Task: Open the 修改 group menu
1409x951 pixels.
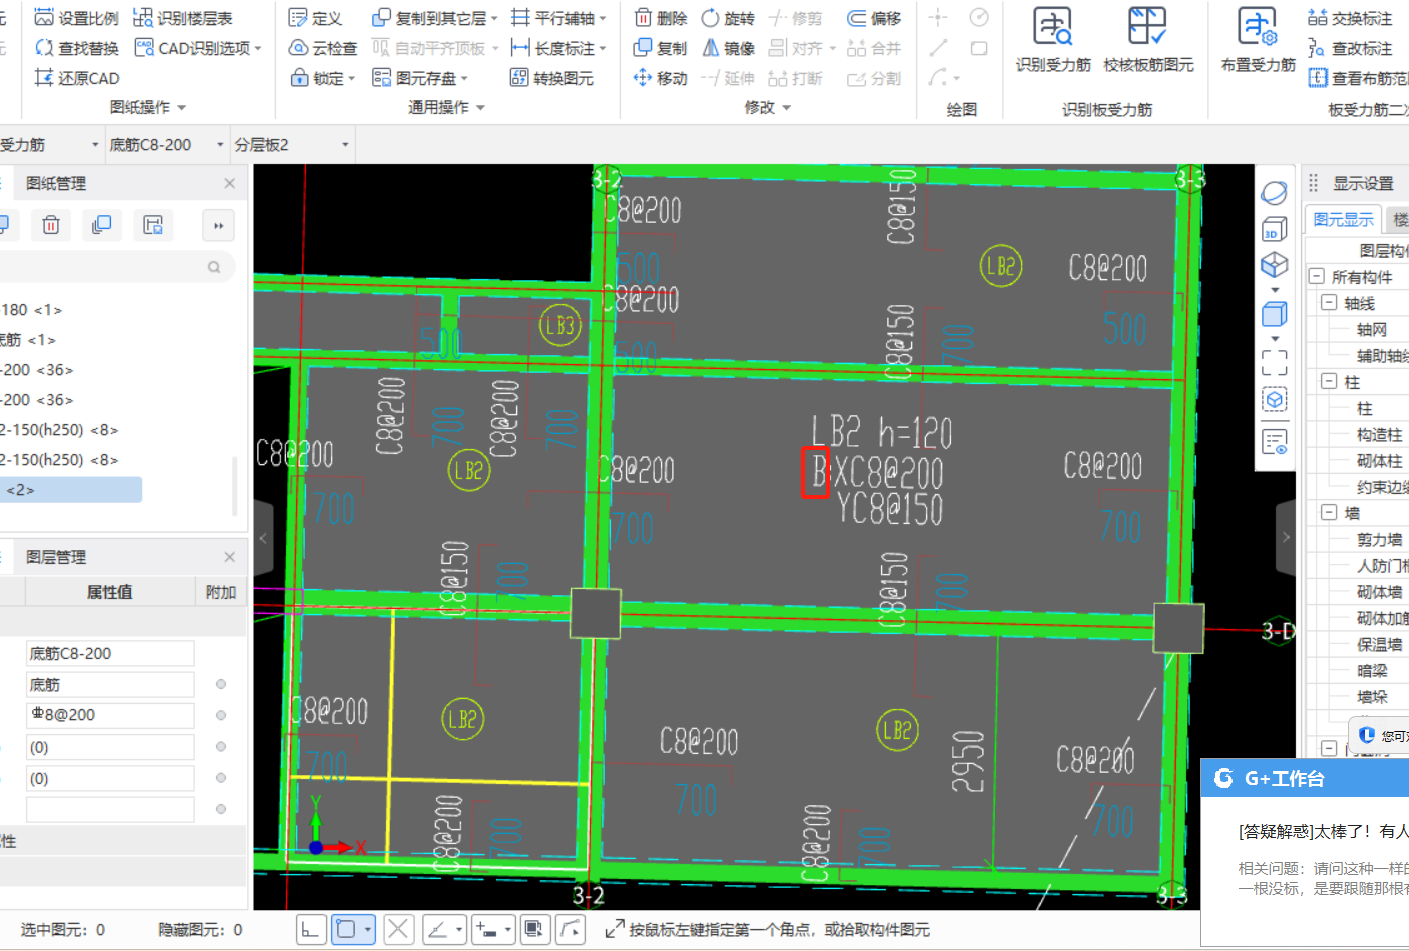Action: [767, 107]
